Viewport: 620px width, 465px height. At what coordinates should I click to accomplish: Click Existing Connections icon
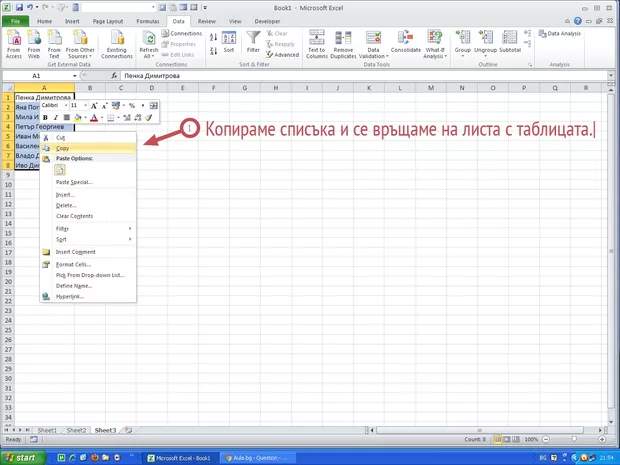tap(117, 43)
